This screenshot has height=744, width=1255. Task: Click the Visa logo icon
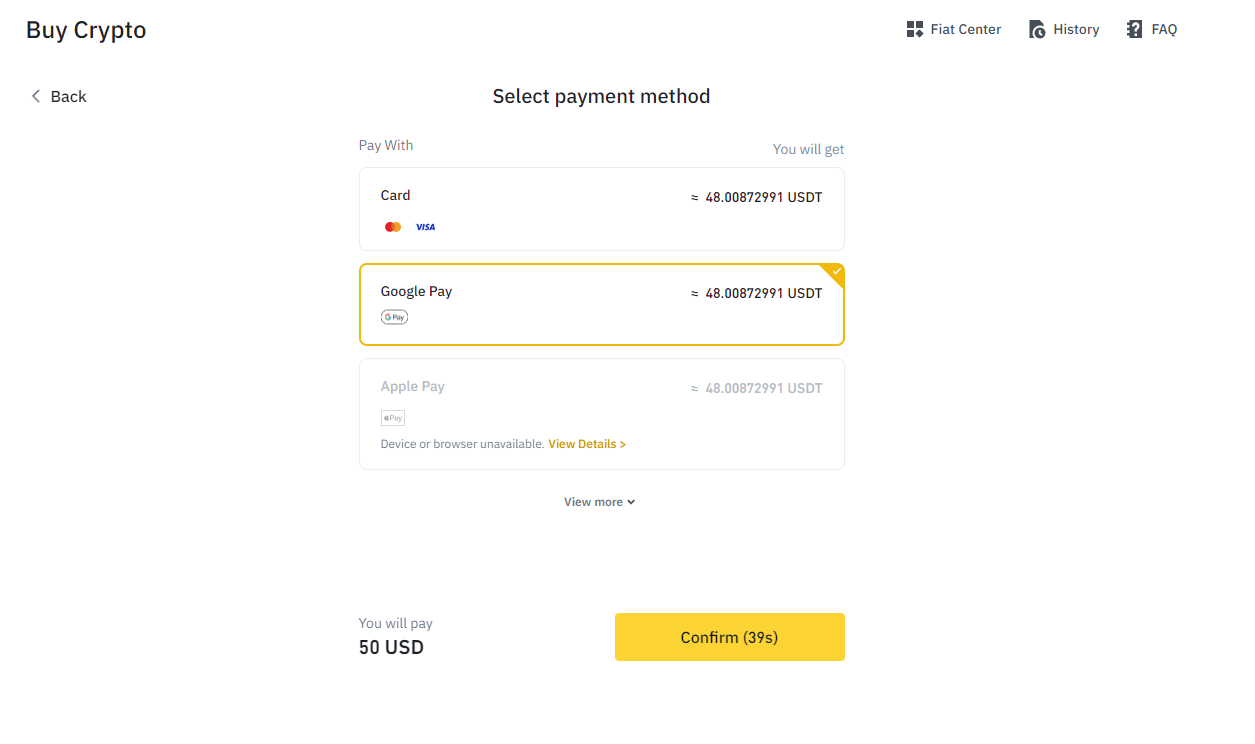(425, 227)
